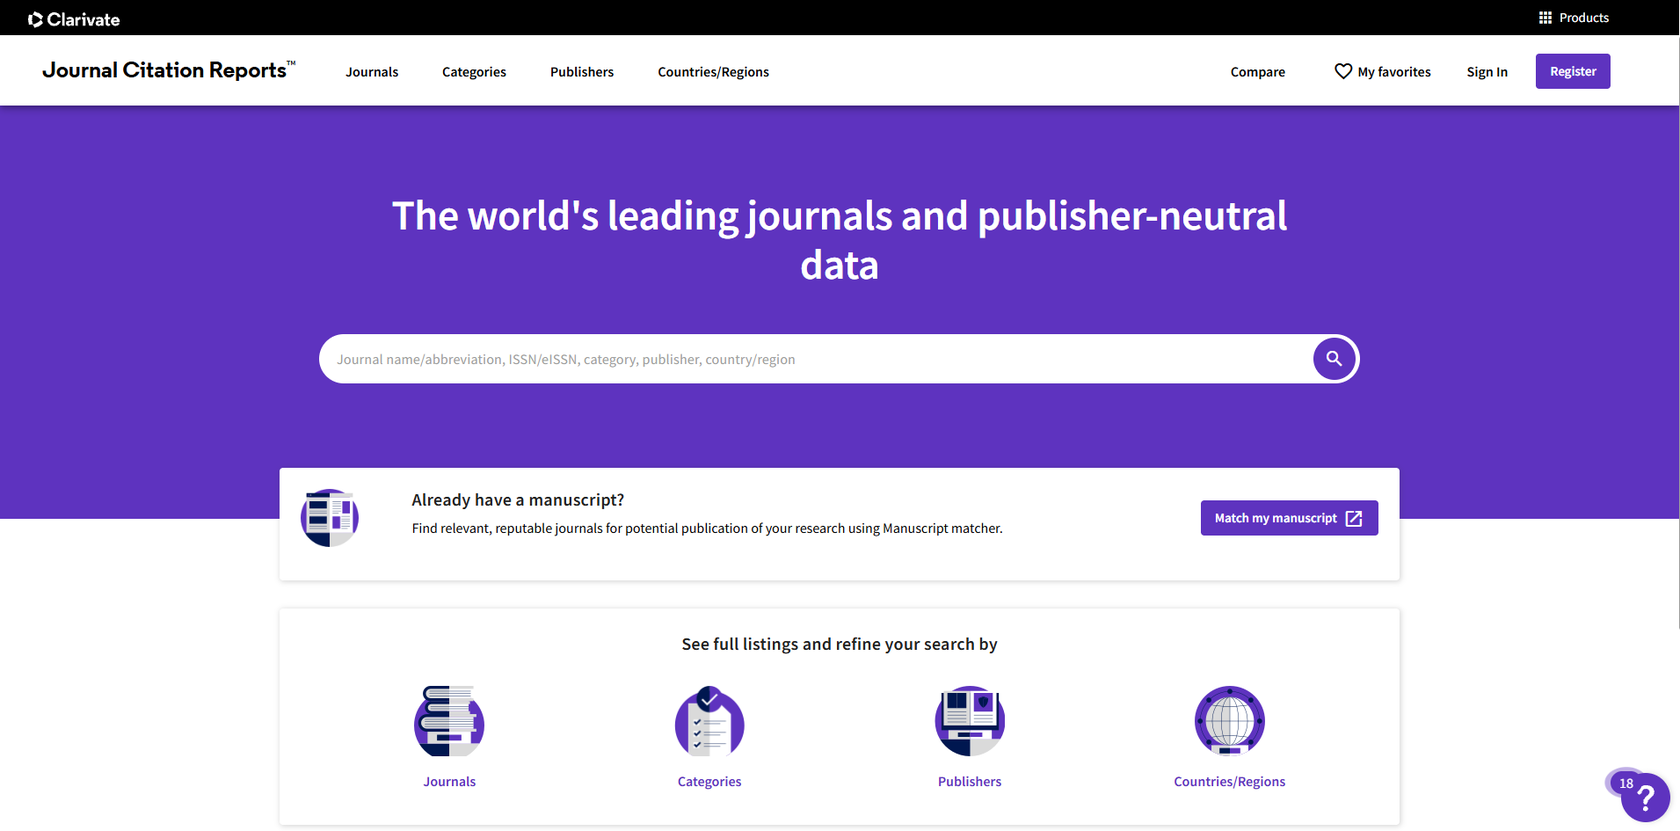Click the stacked books Journals icon
Screen dimensions: 1680x831
tap(449, 721)
